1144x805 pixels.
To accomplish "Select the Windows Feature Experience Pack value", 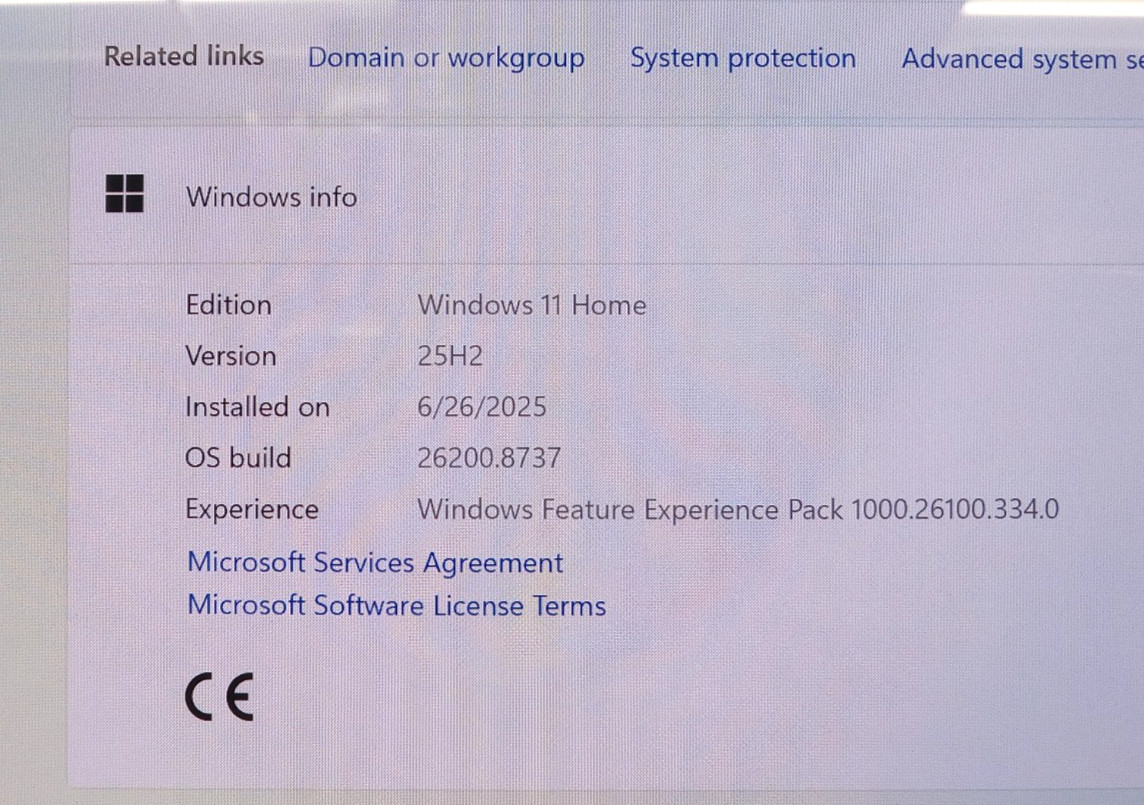I will pyautogui.click(x=738, y=509).
